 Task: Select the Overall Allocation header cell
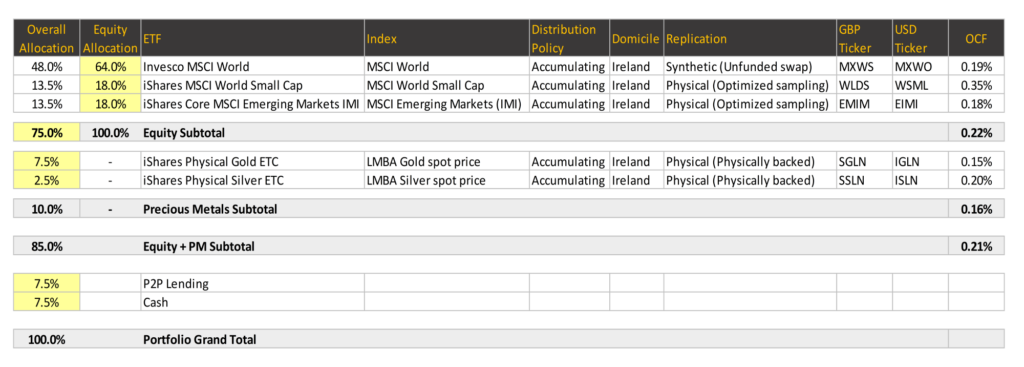pos(46,39)
